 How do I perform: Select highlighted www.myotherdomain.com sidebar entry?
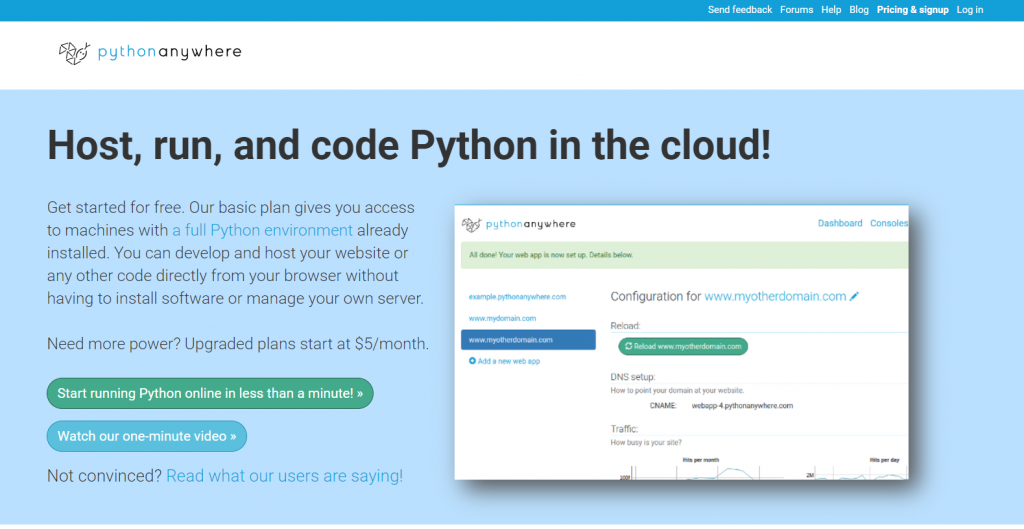pyautogui.click(x=528, y=340)
